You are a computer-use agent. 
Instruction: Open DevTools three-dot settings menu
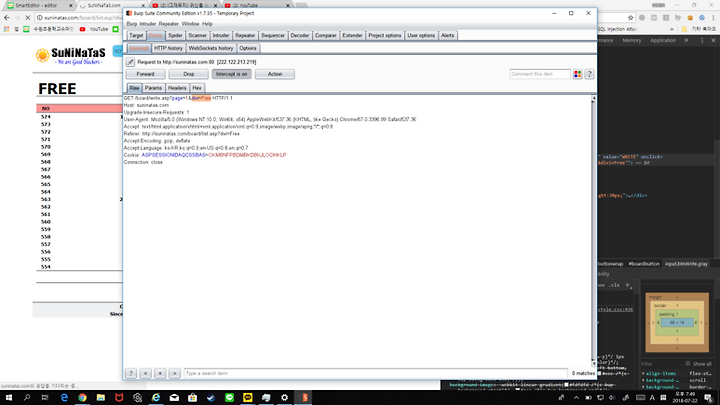702,40
